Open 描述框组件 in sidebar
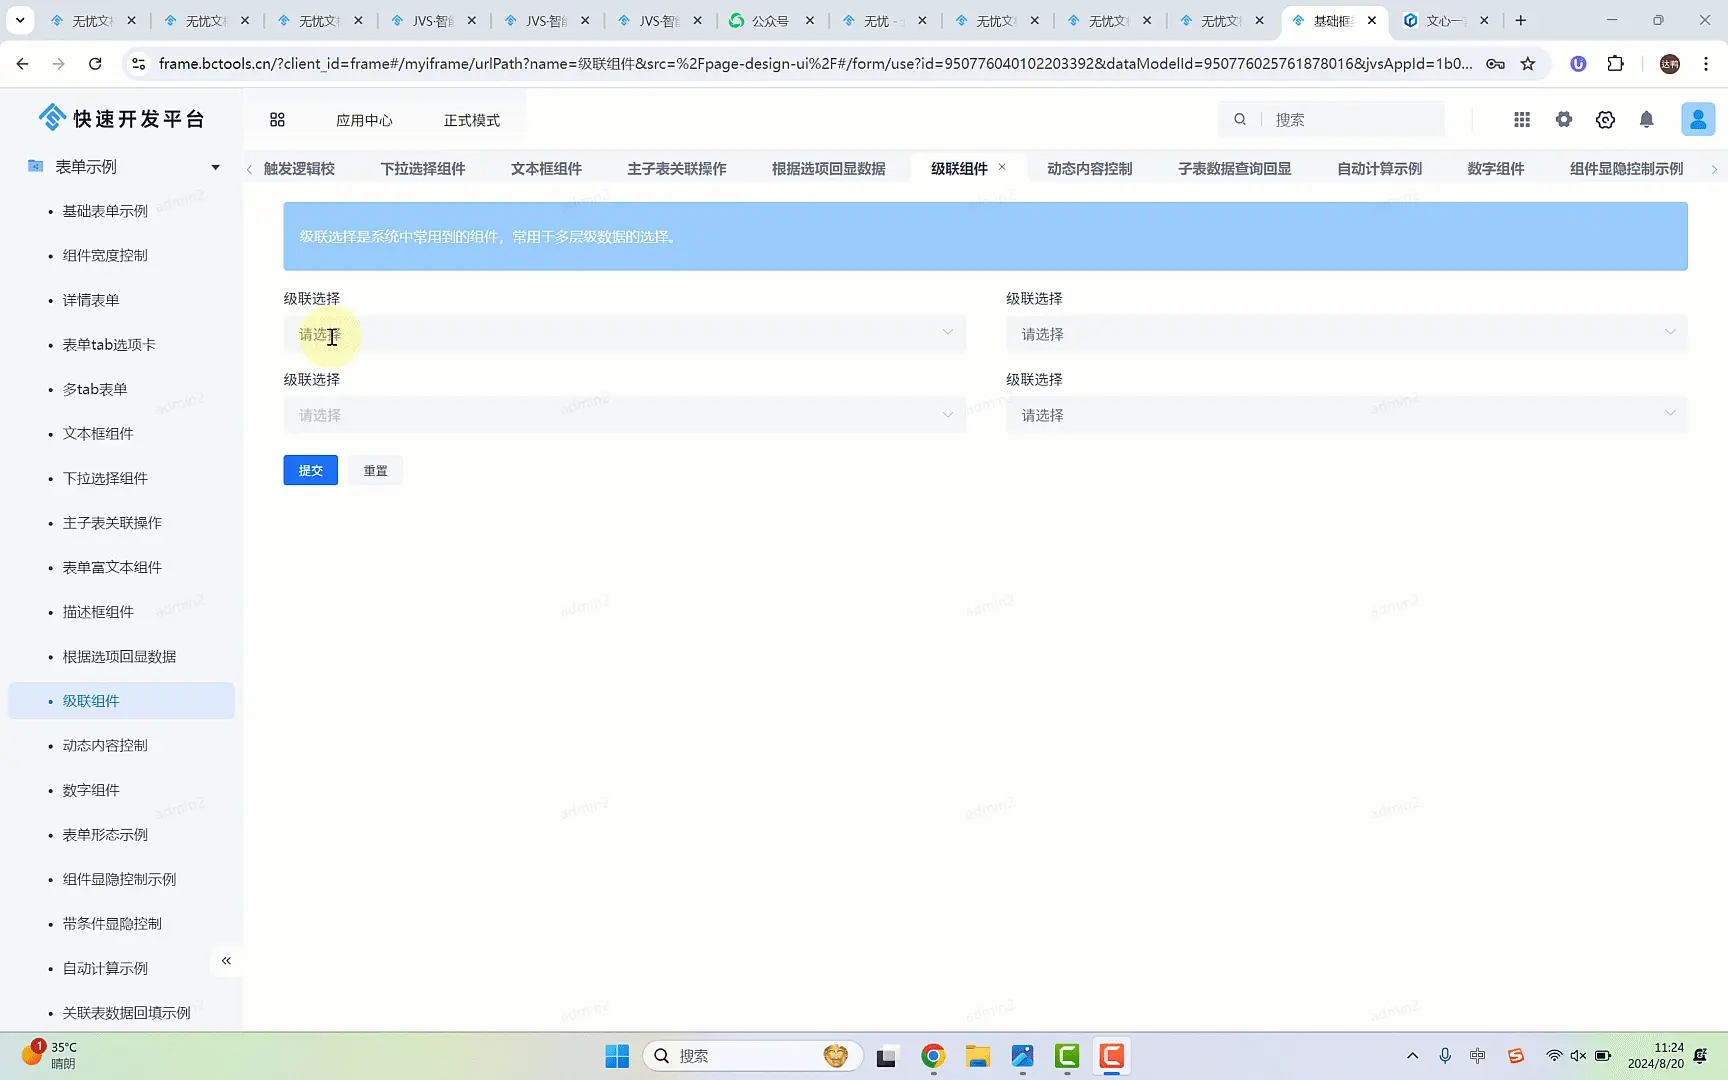 pos(98,612)
